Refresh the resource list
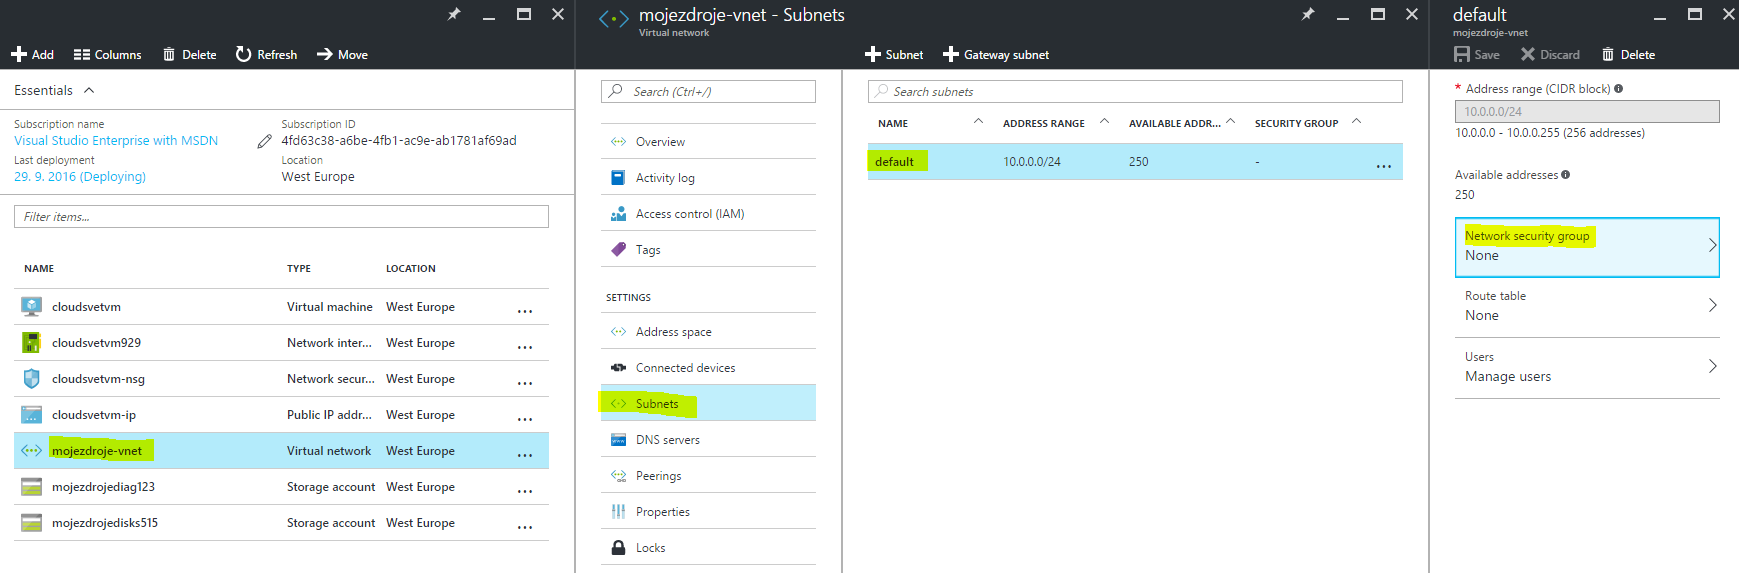 coord(266,54)
